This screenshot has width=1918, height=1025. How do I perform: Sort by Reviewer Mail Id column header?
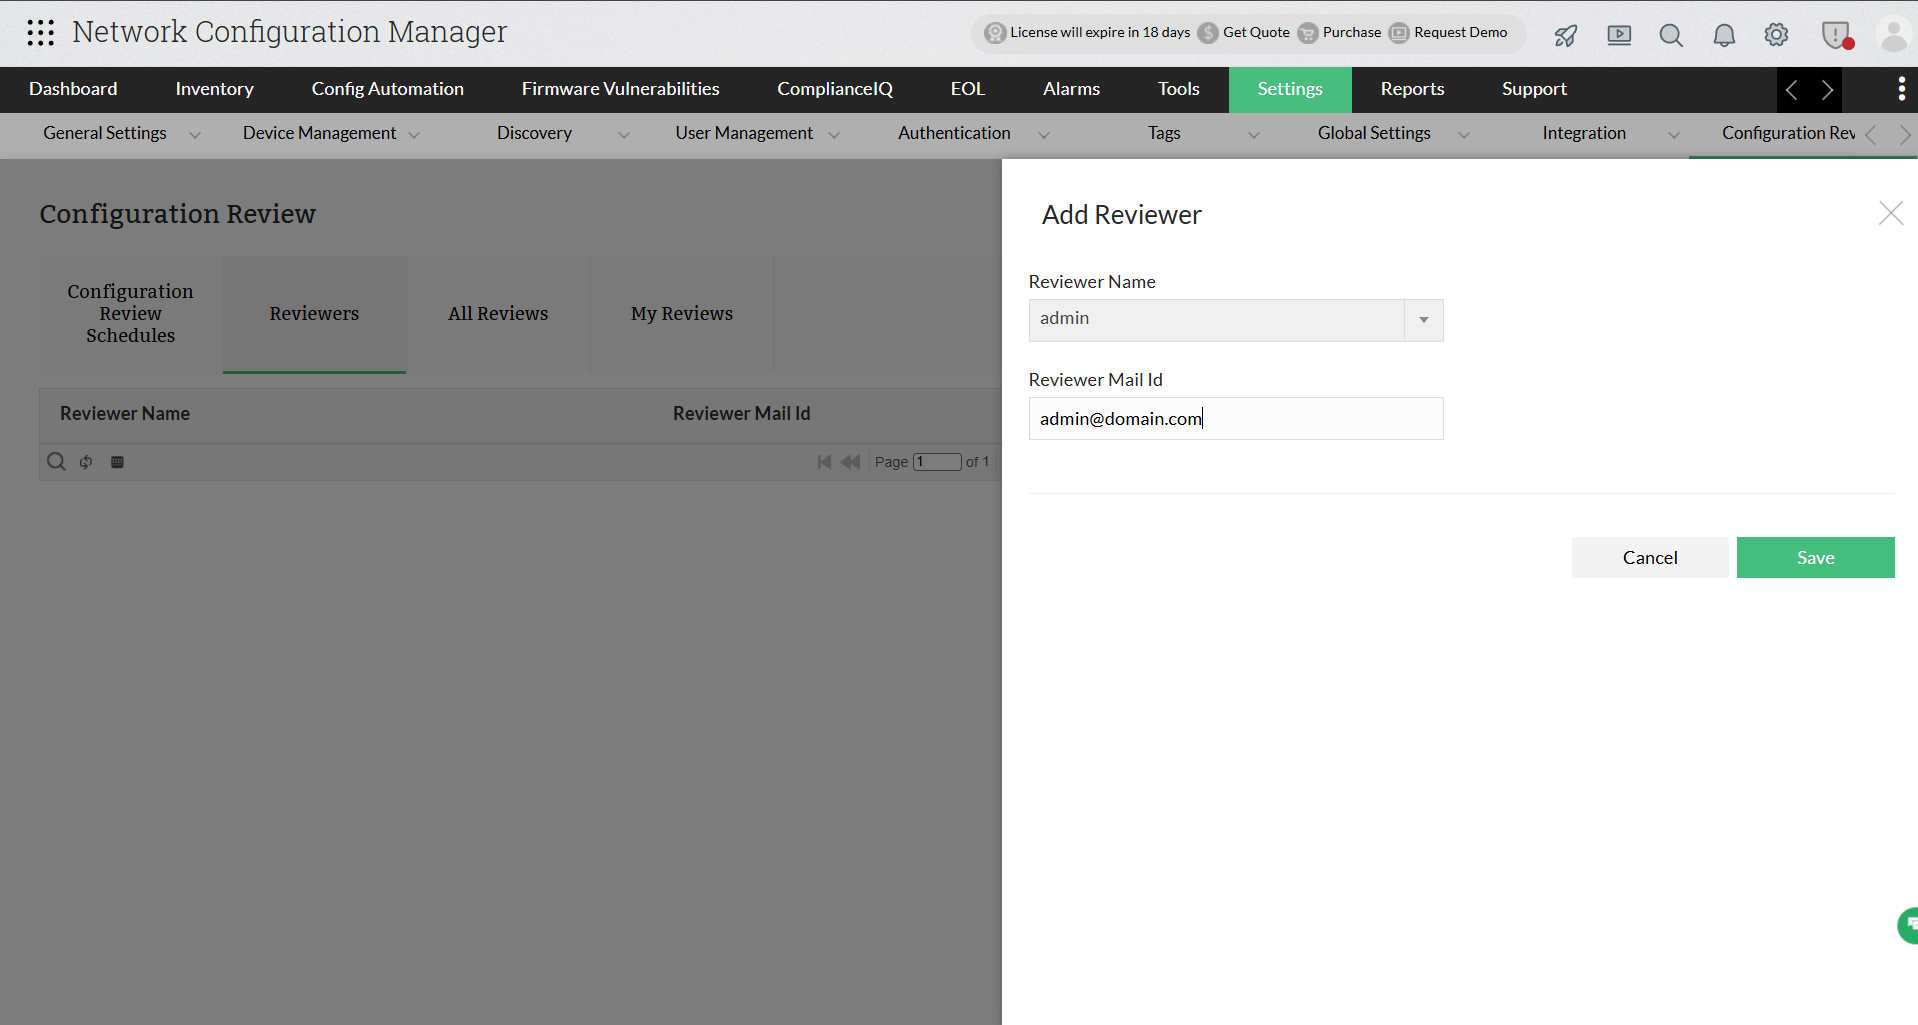(x=741, y=414)
